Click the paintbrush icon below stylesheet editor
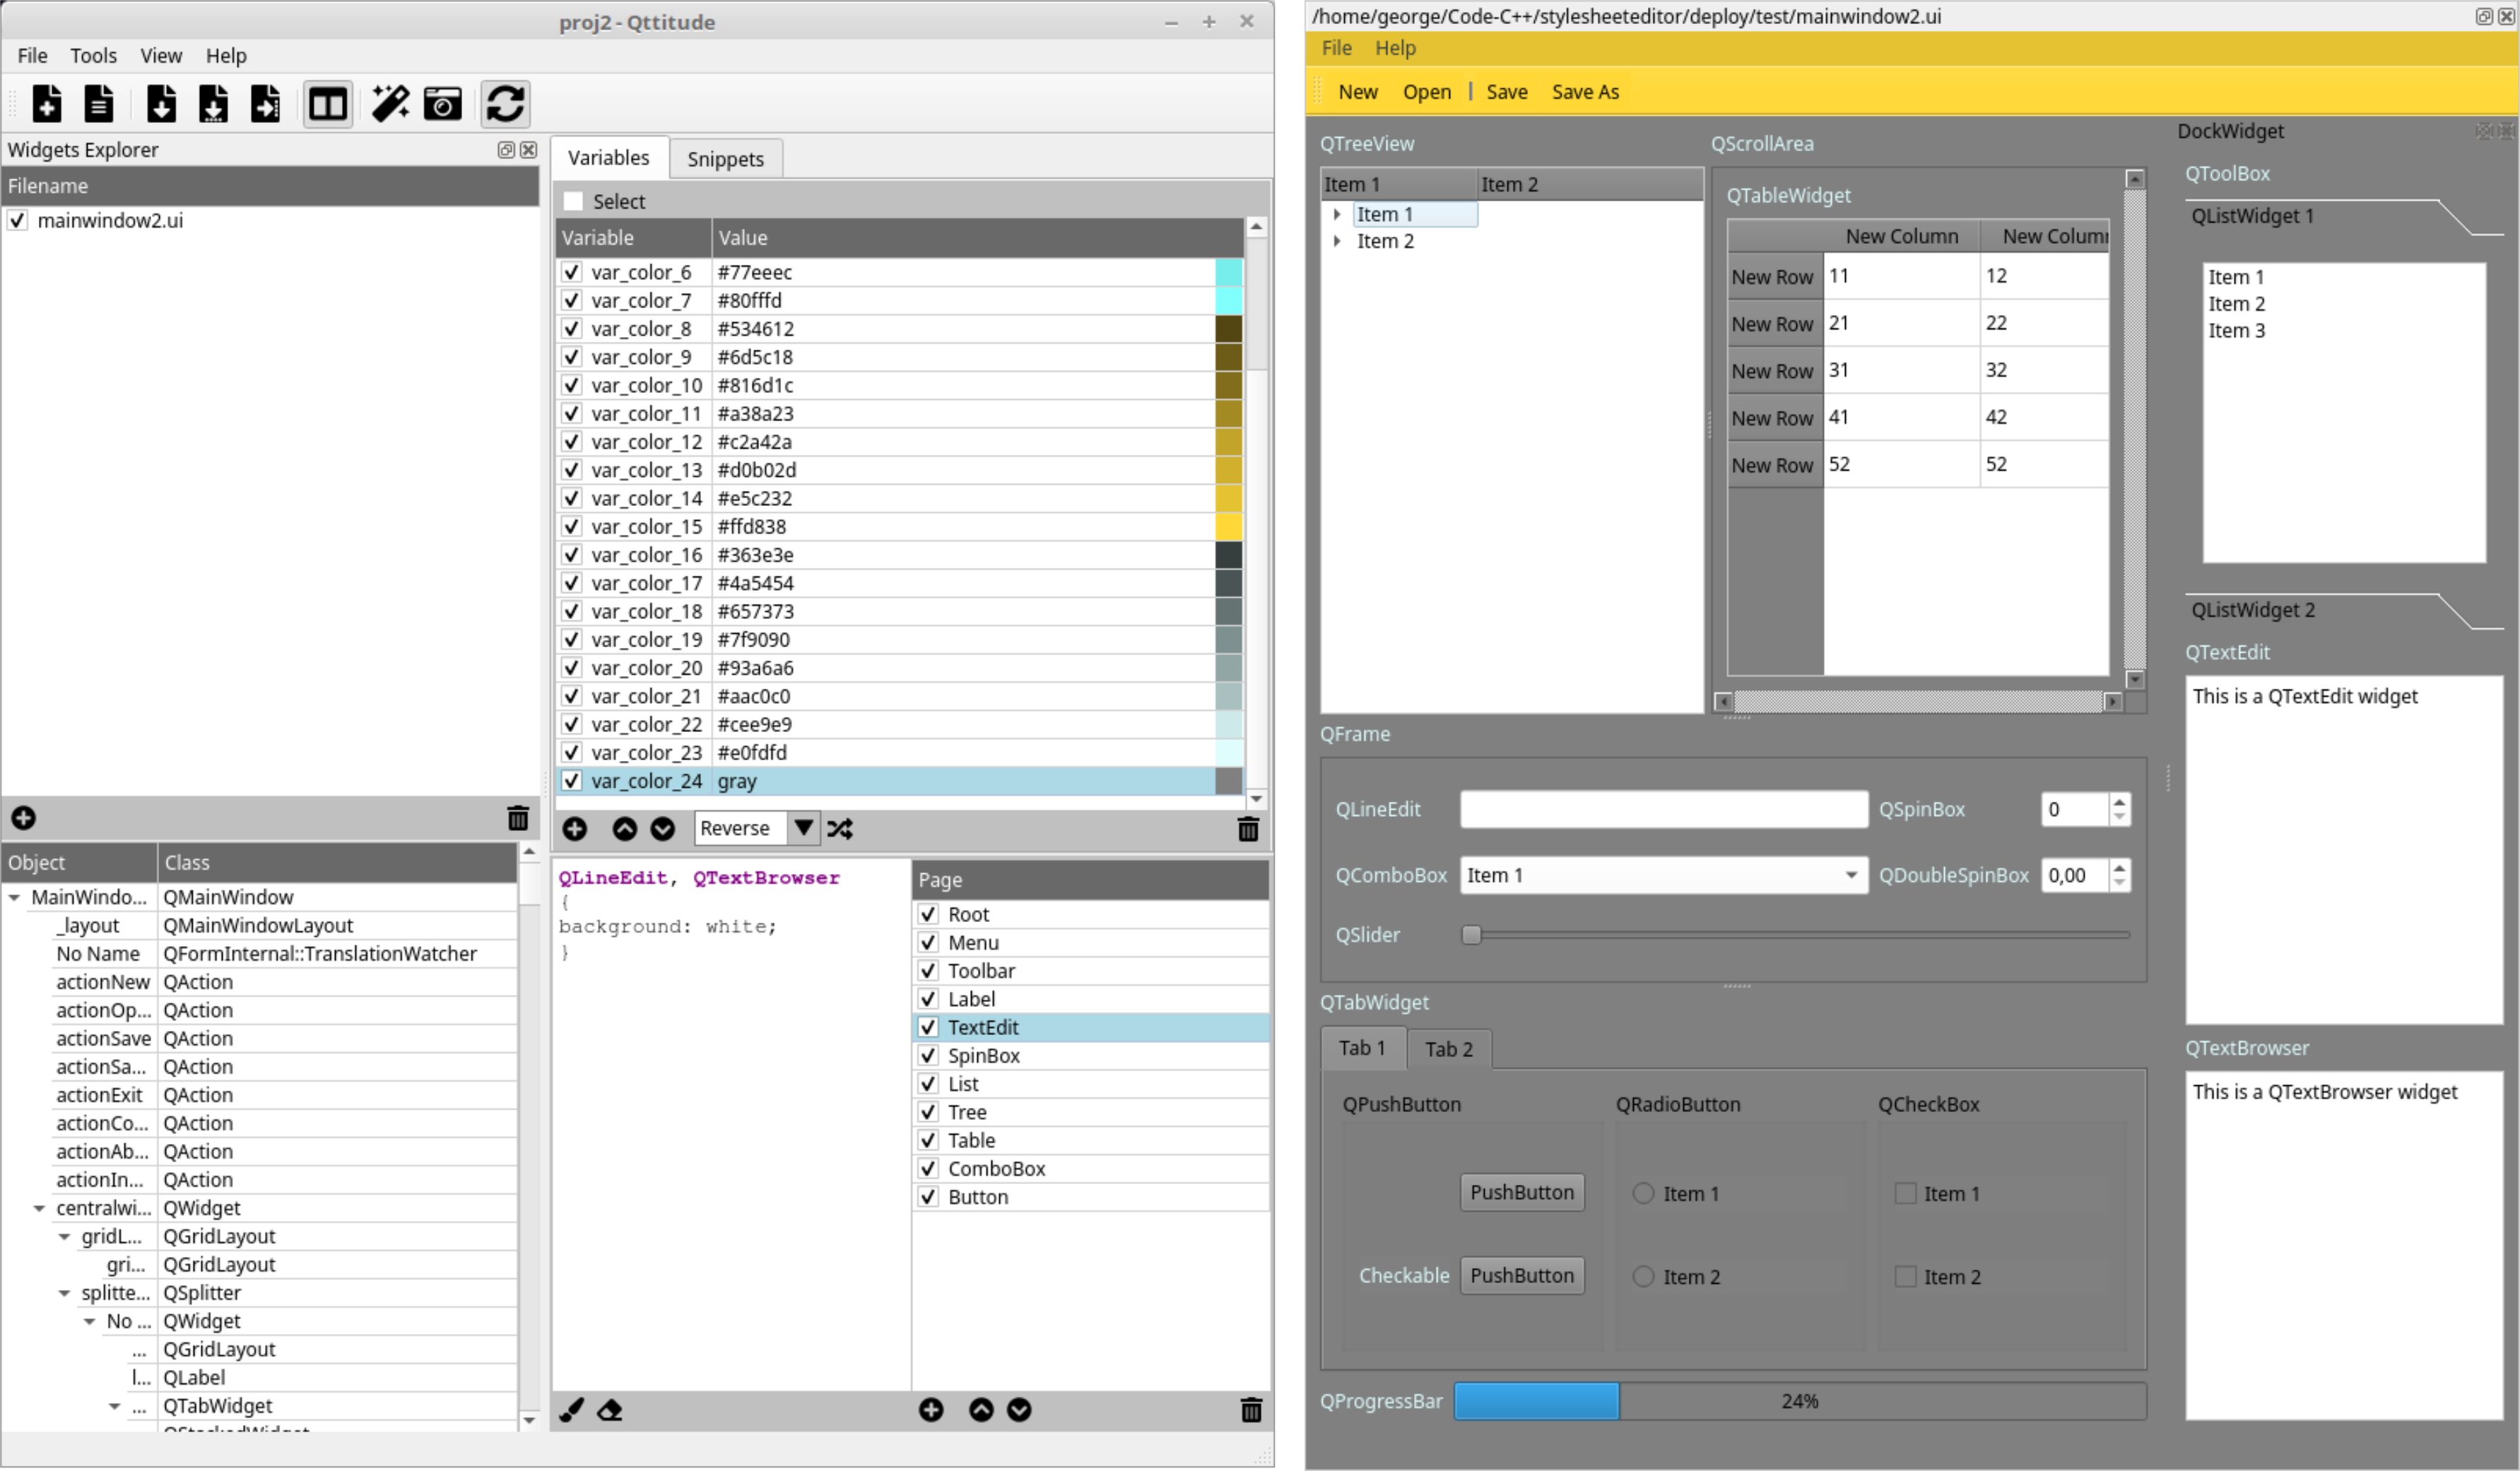The width and height of the screenshot is (2520, 1471). tap(571, 1410)
